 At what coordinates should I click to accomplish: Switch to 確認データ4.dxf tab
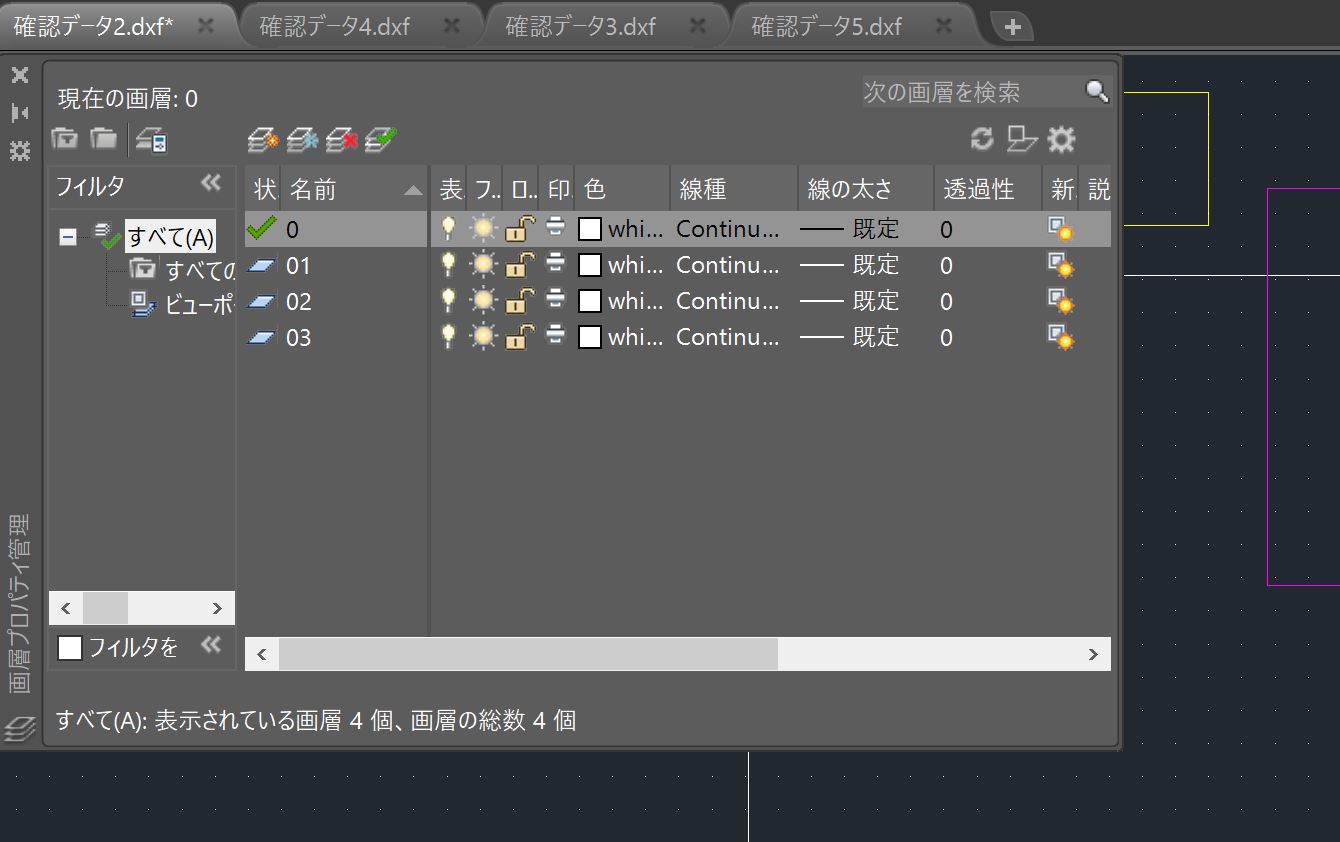coord(334,26)
